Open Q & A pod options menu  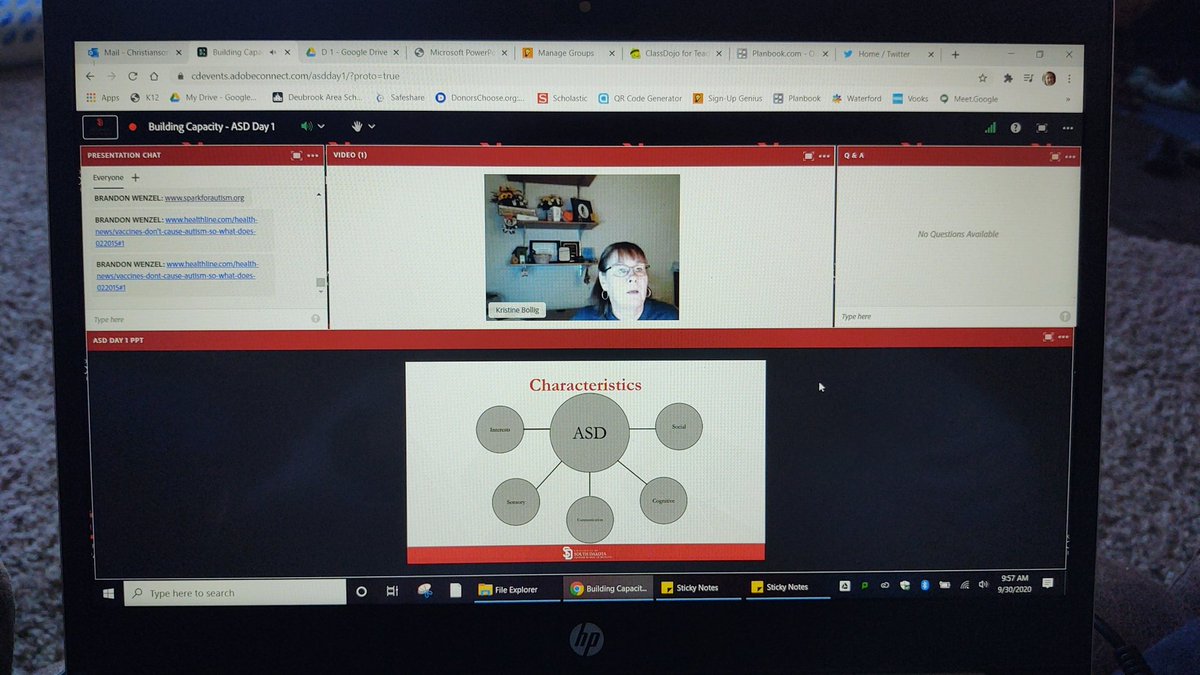pos(1069,156)
